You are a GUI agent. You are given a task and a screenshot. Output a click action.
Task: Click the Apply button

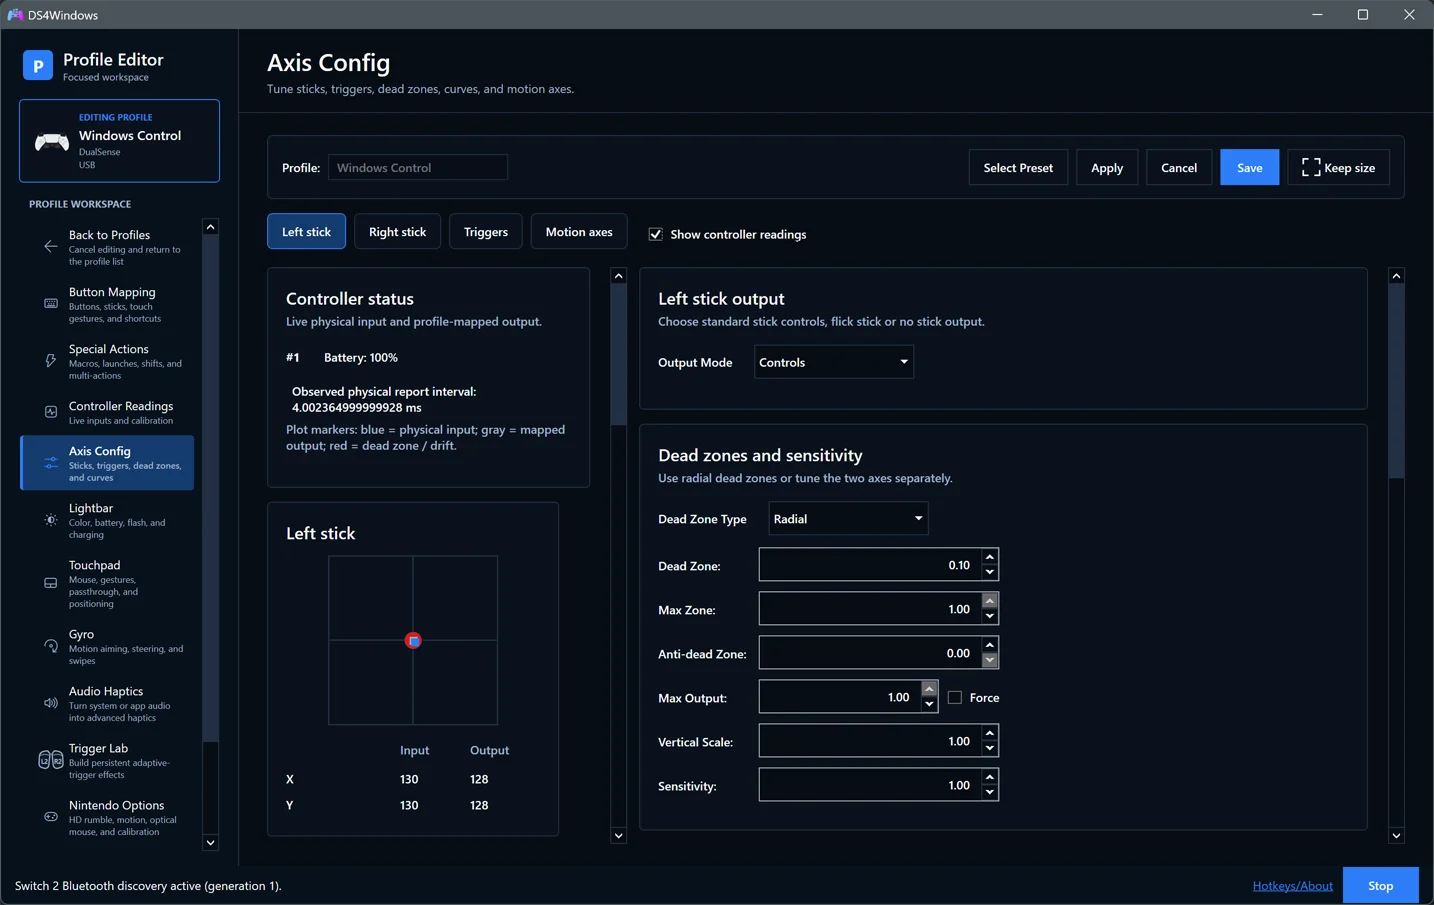pyautogui.click(x=1107, y=168)
